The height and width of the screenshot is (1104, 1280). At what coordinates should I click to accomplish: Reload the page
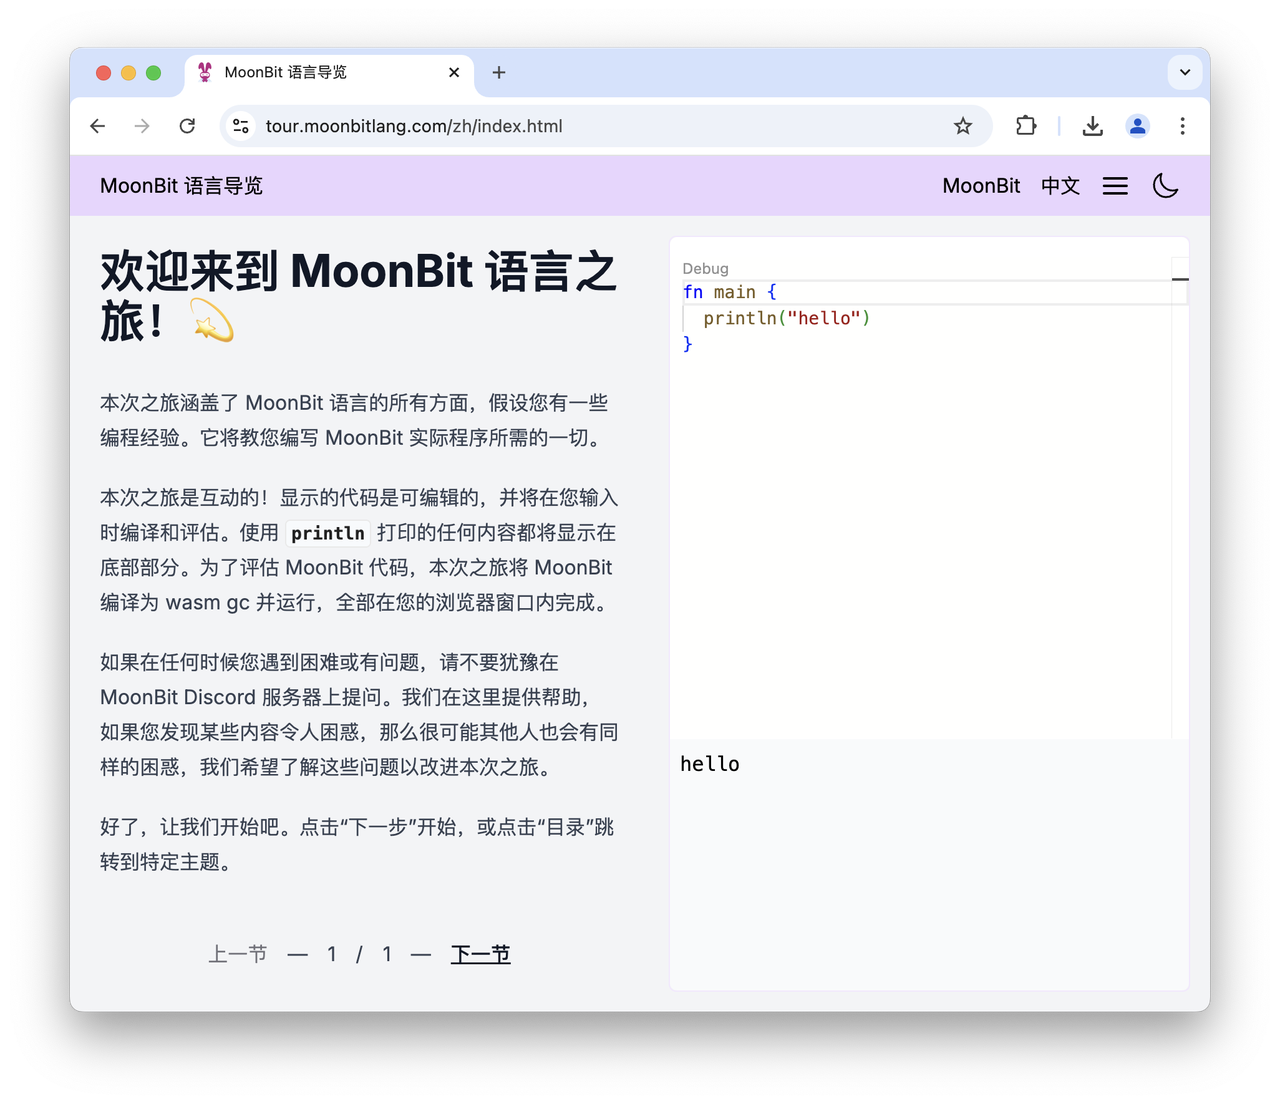187,126
